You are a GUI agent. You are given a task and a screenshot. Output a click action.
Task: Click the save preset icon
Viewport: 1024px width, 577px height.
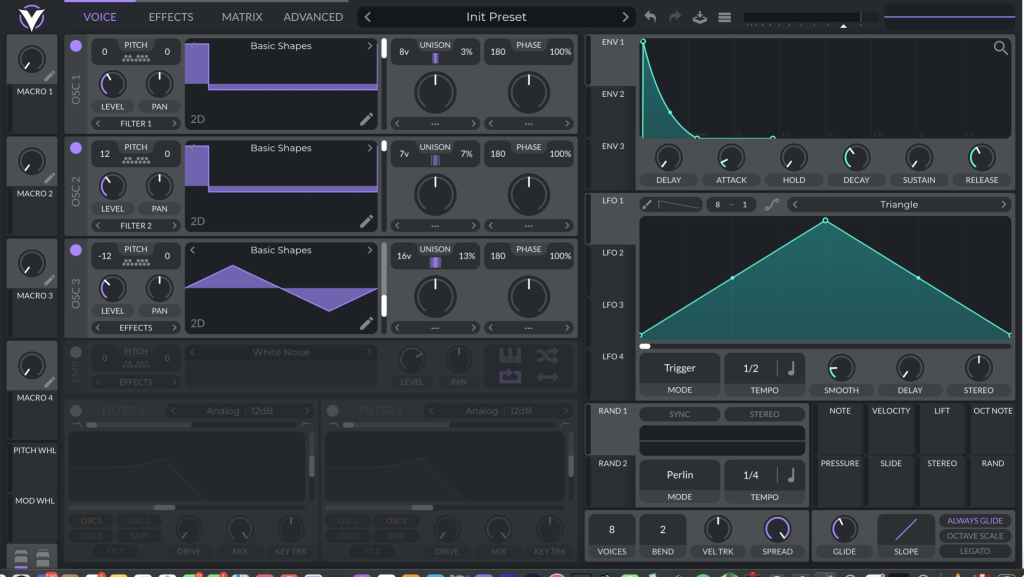(x=700, y=17)
